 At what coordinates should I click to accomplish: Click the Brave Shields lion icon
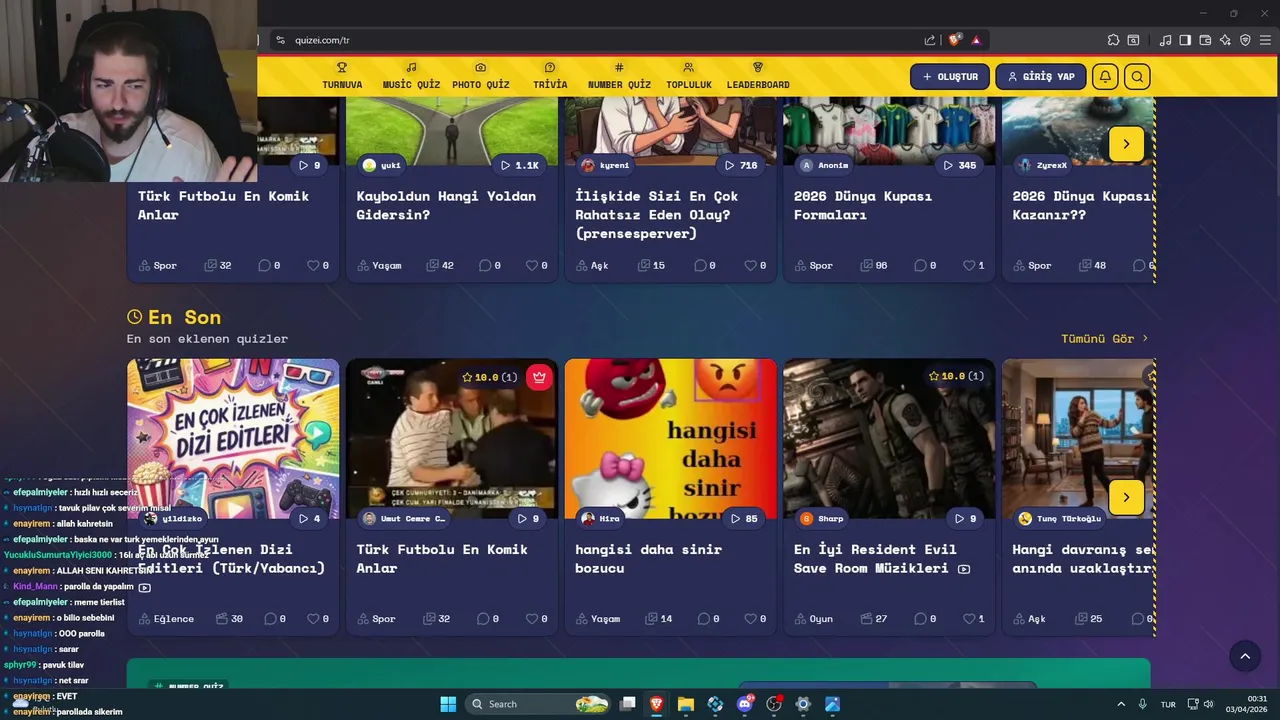[x=955, y=40]
